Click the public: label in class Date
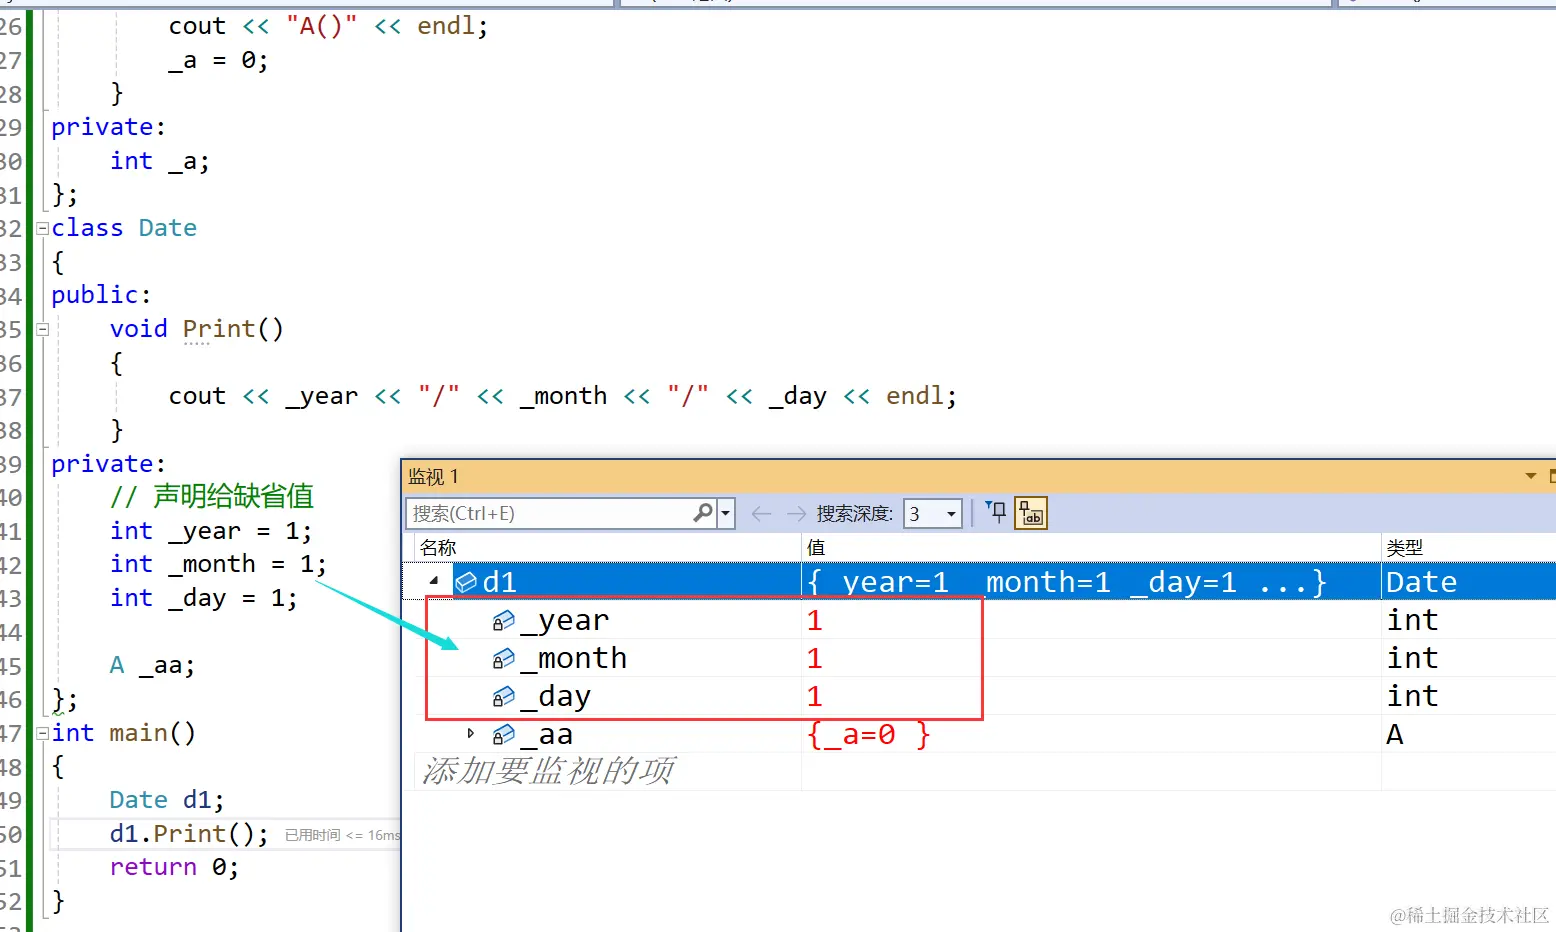 coord(101,295)
